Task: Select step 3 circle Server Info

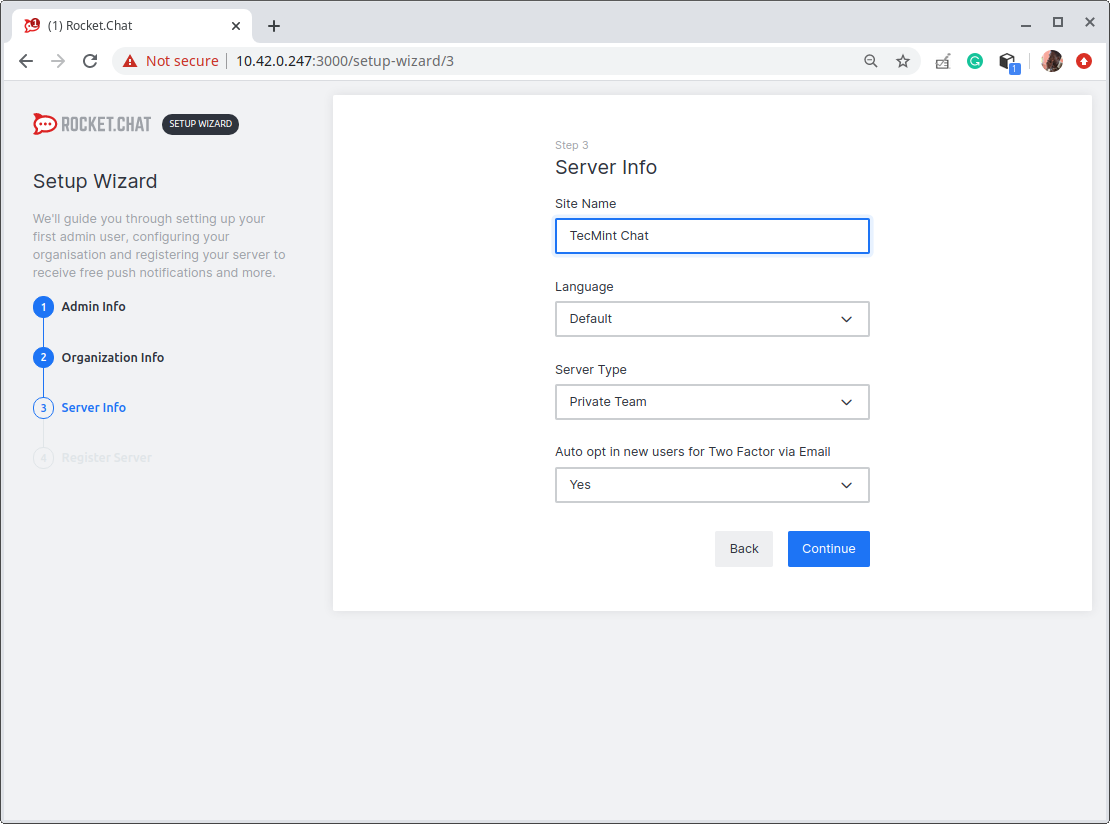Action: click(43, 408)
